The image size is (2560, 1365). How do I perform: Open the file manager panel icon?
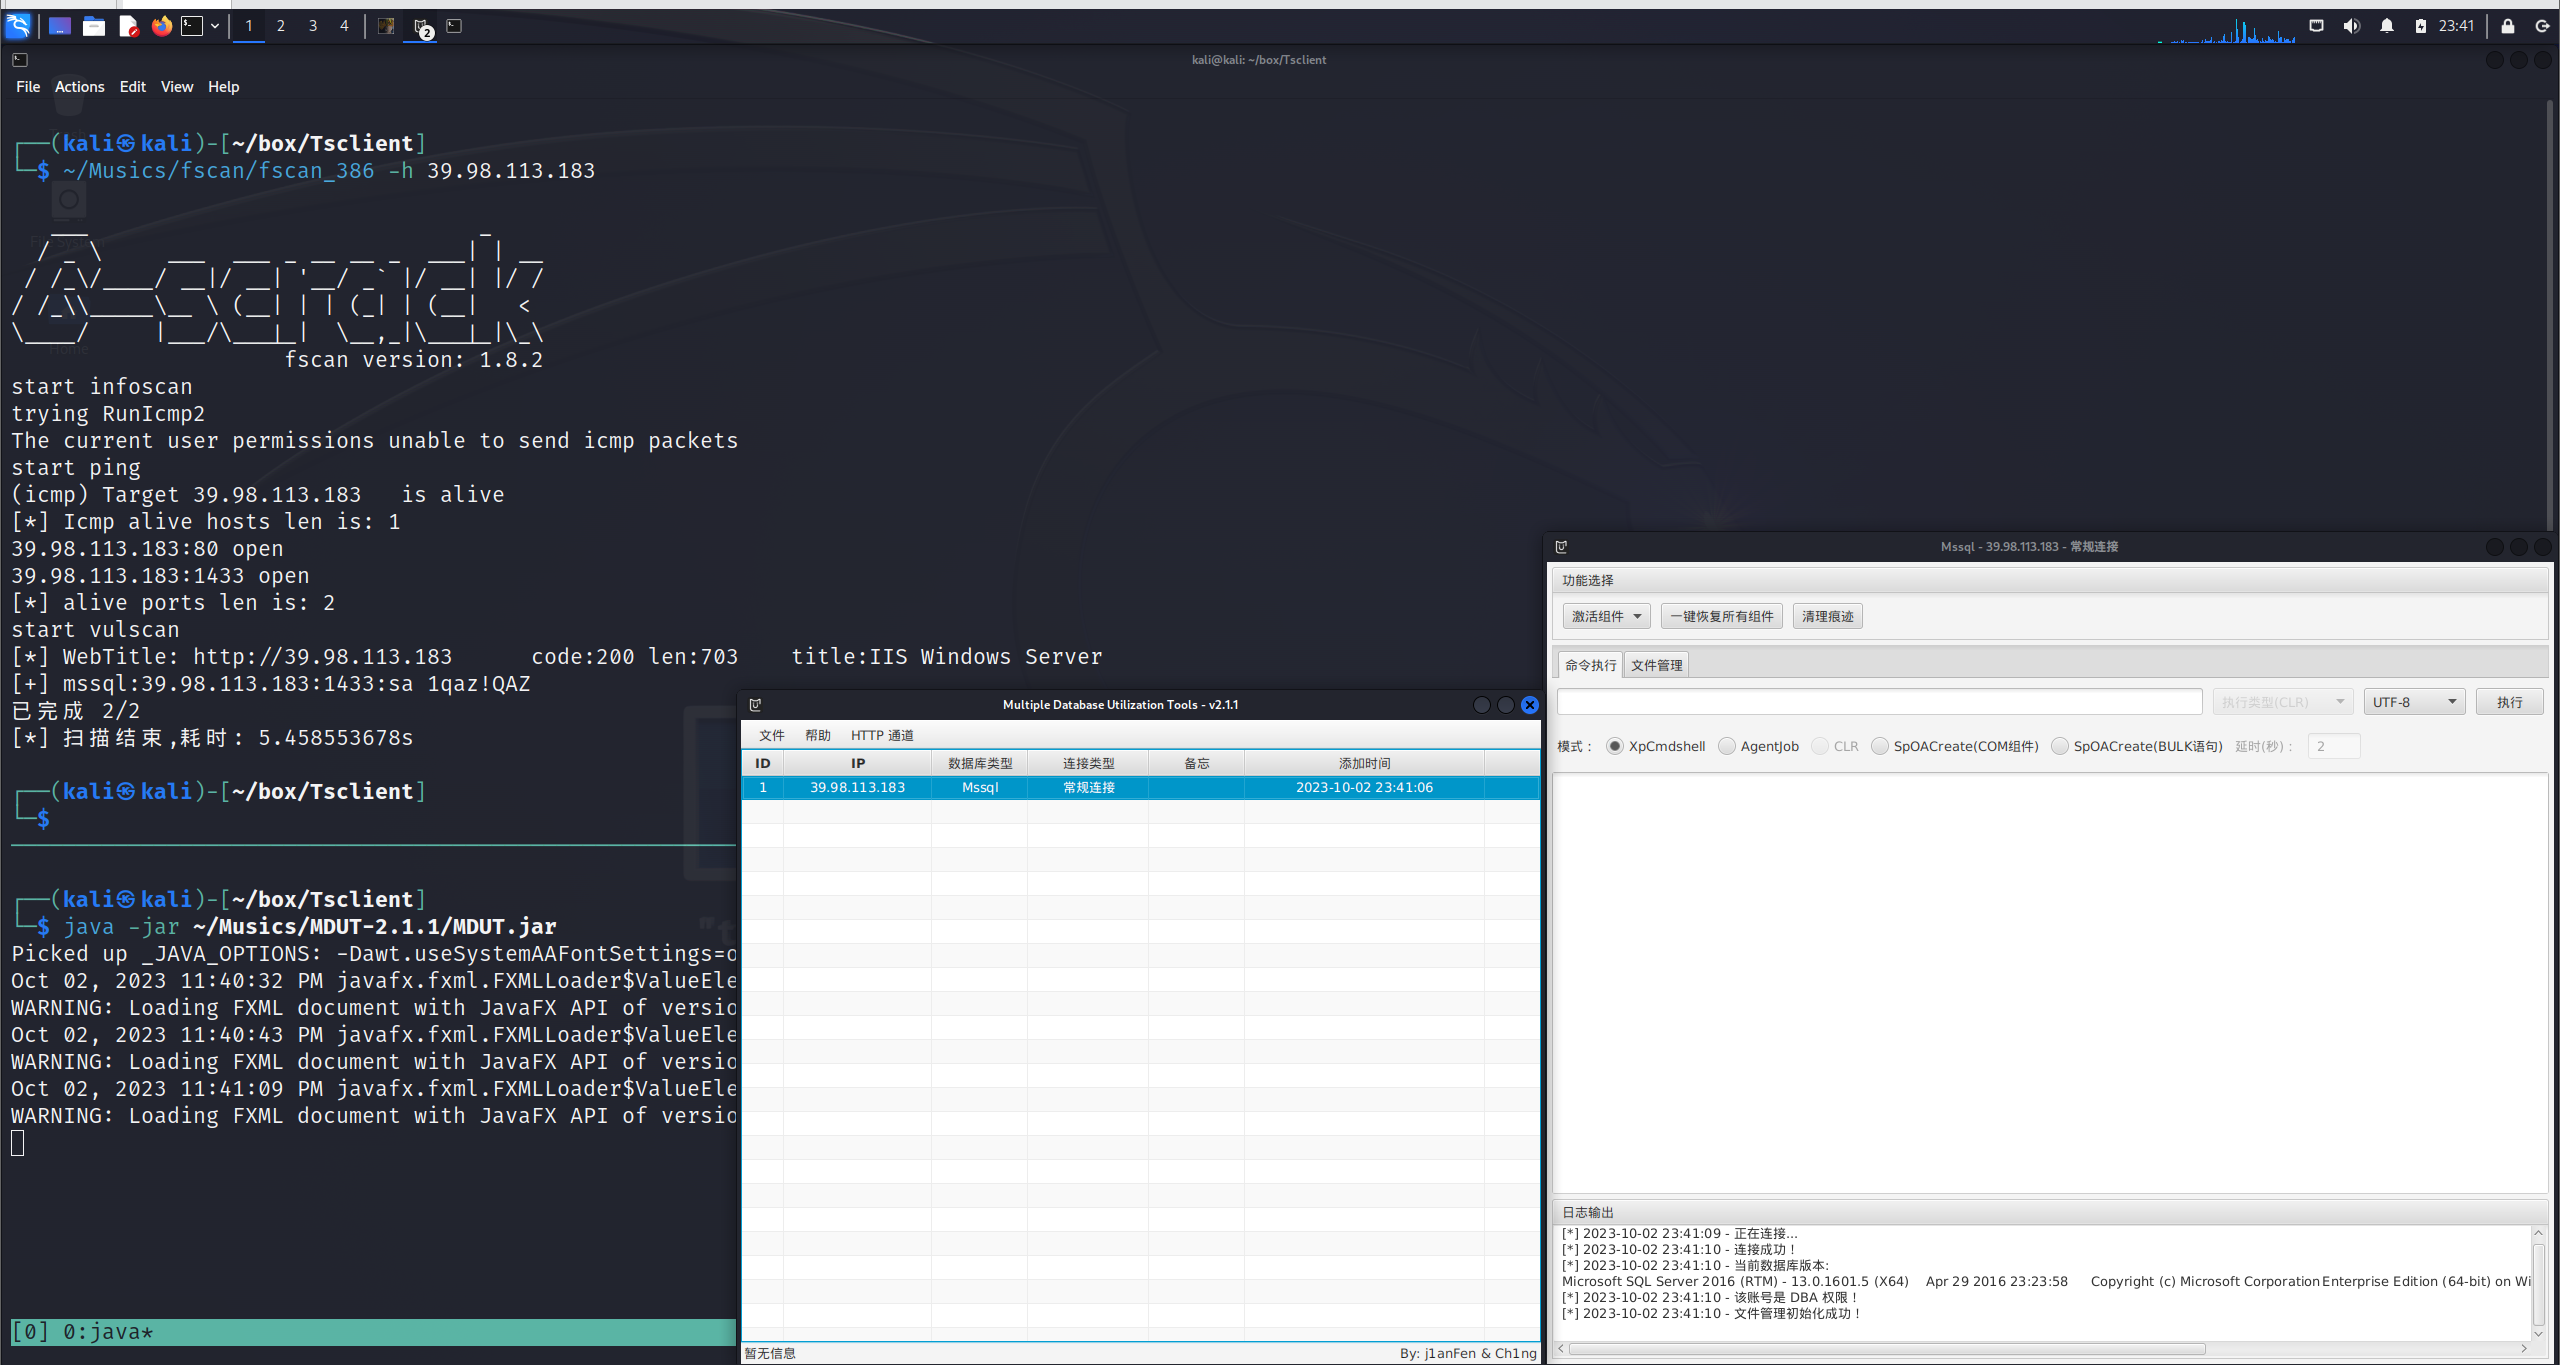coord(94,26)
